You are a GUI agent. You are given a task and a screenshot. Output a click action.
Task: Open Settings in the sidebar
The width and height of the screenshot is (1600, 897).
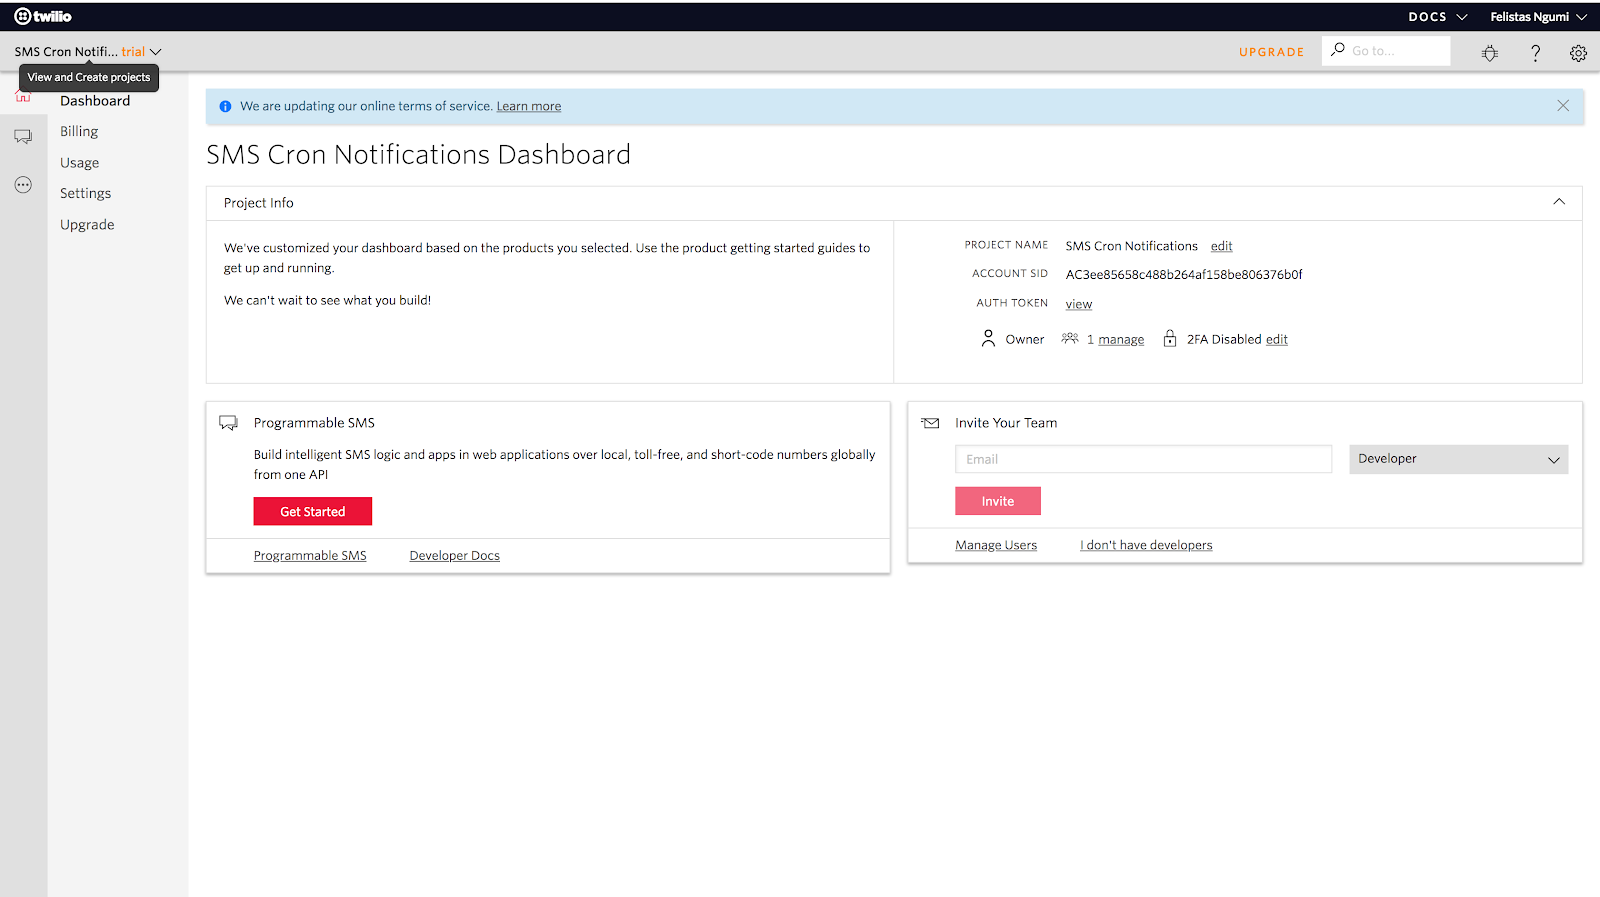pos(86,194)
